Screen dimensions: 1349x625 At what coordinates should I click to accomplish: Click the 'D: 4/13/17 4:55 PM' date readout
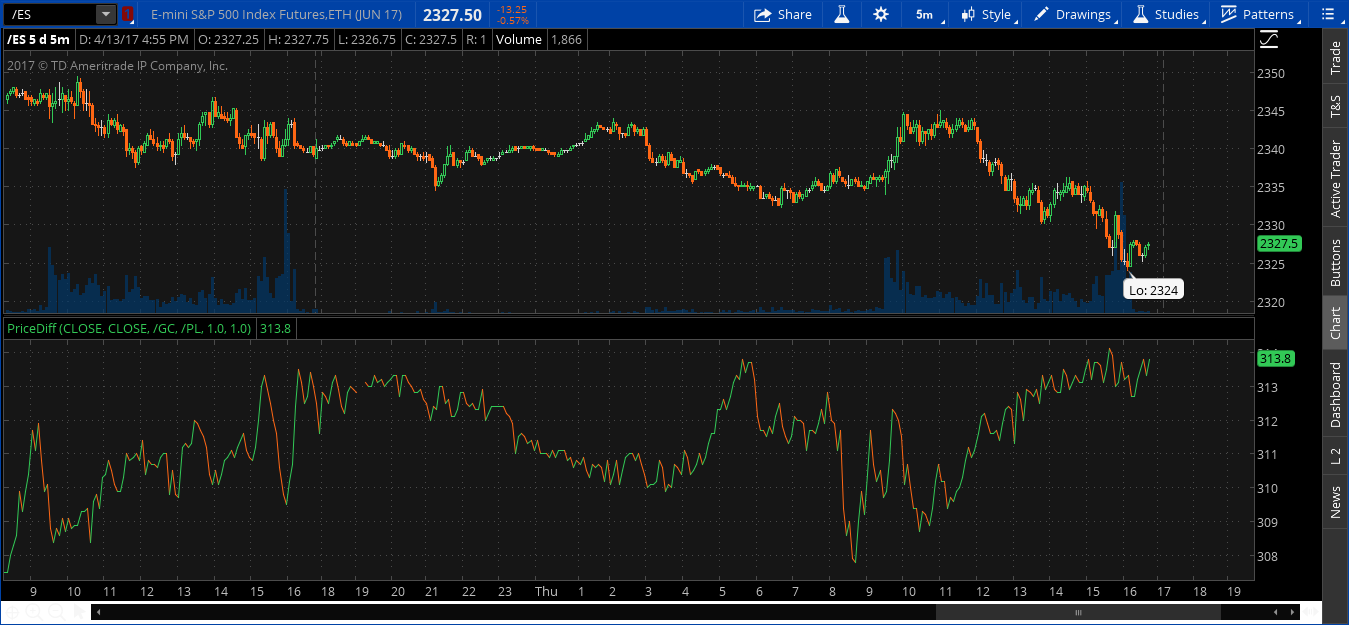pyautogui.click(x=134, y=40)
